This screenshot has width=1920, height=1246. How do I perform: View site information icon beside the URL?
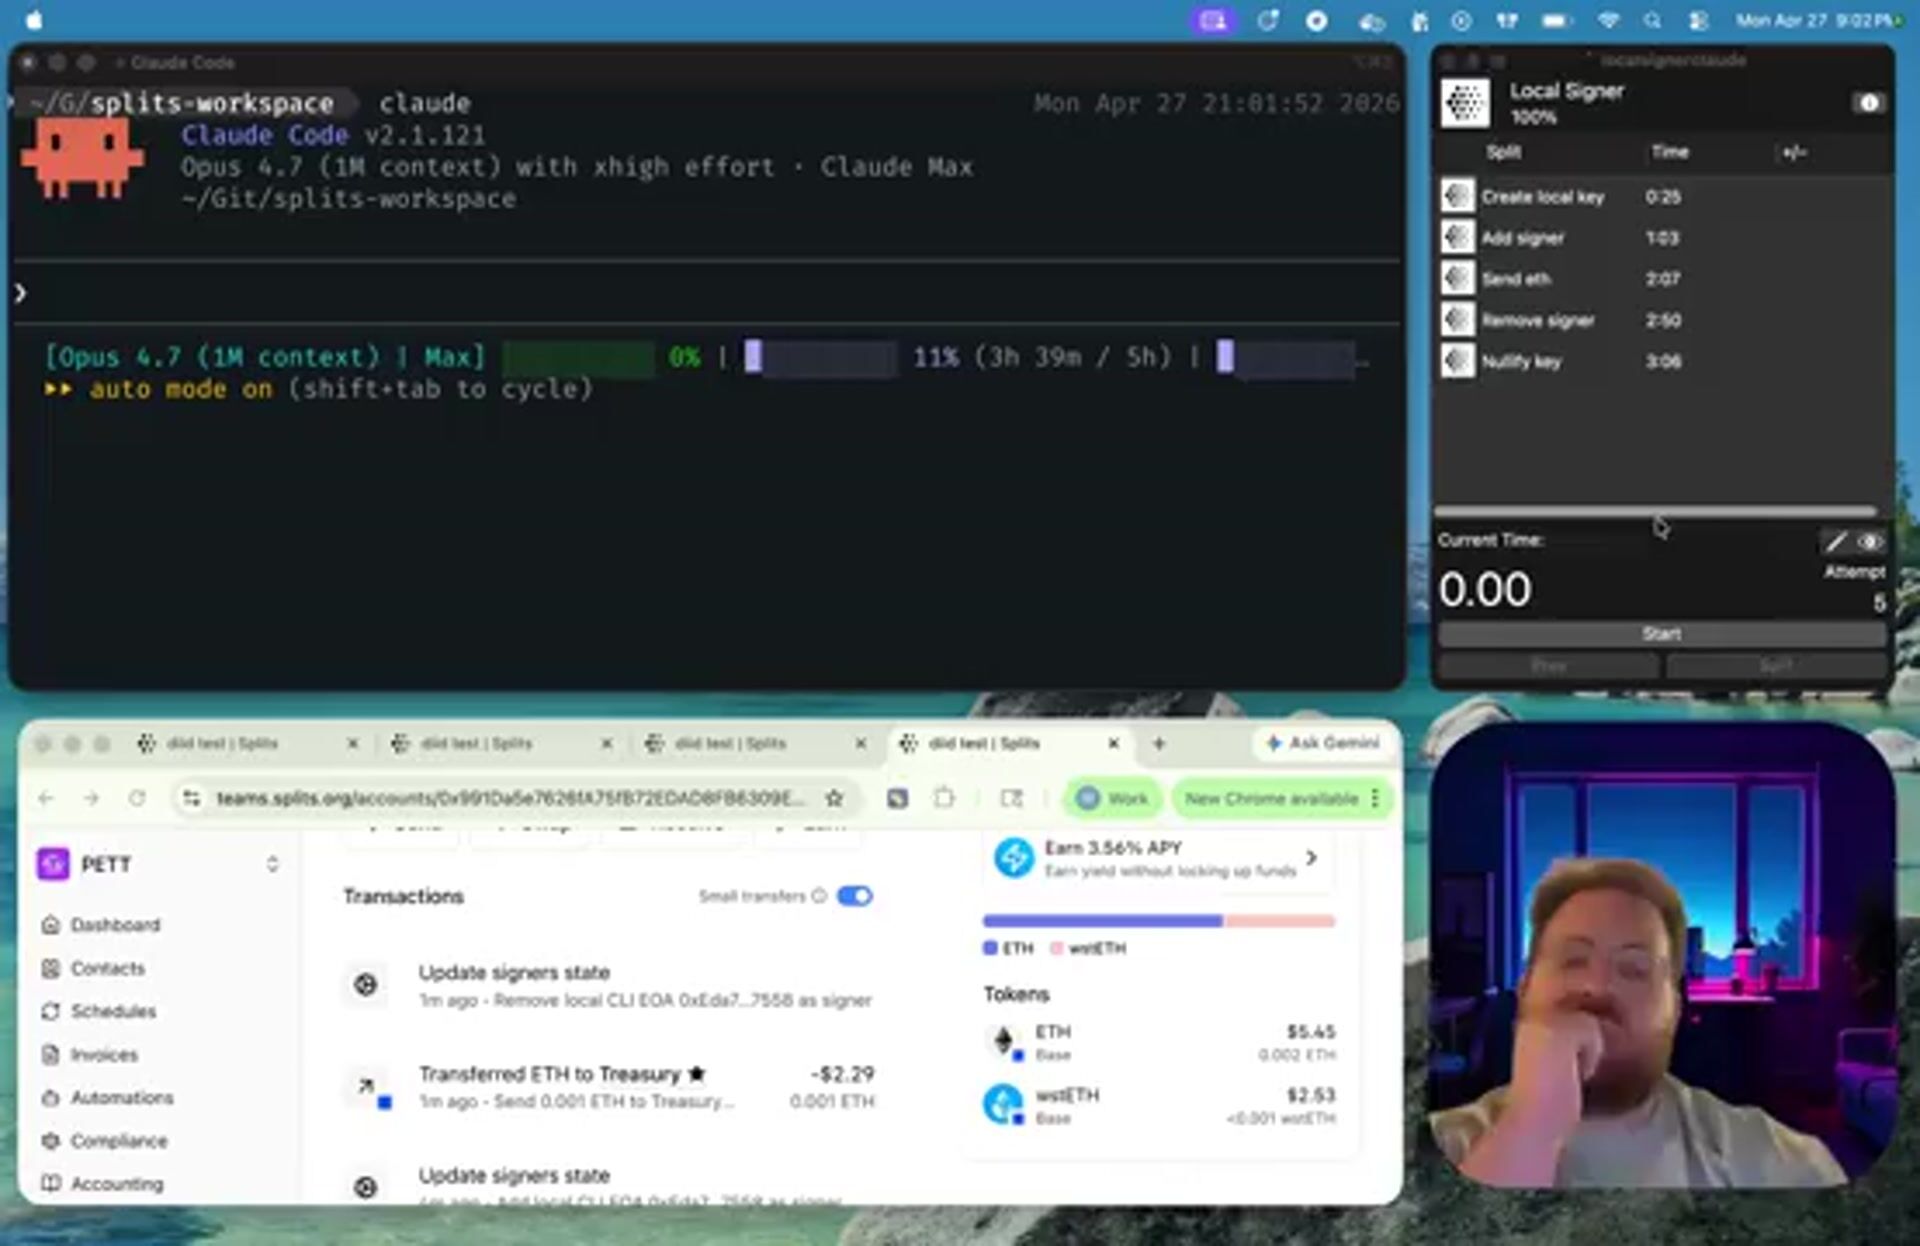pos(192,798)
